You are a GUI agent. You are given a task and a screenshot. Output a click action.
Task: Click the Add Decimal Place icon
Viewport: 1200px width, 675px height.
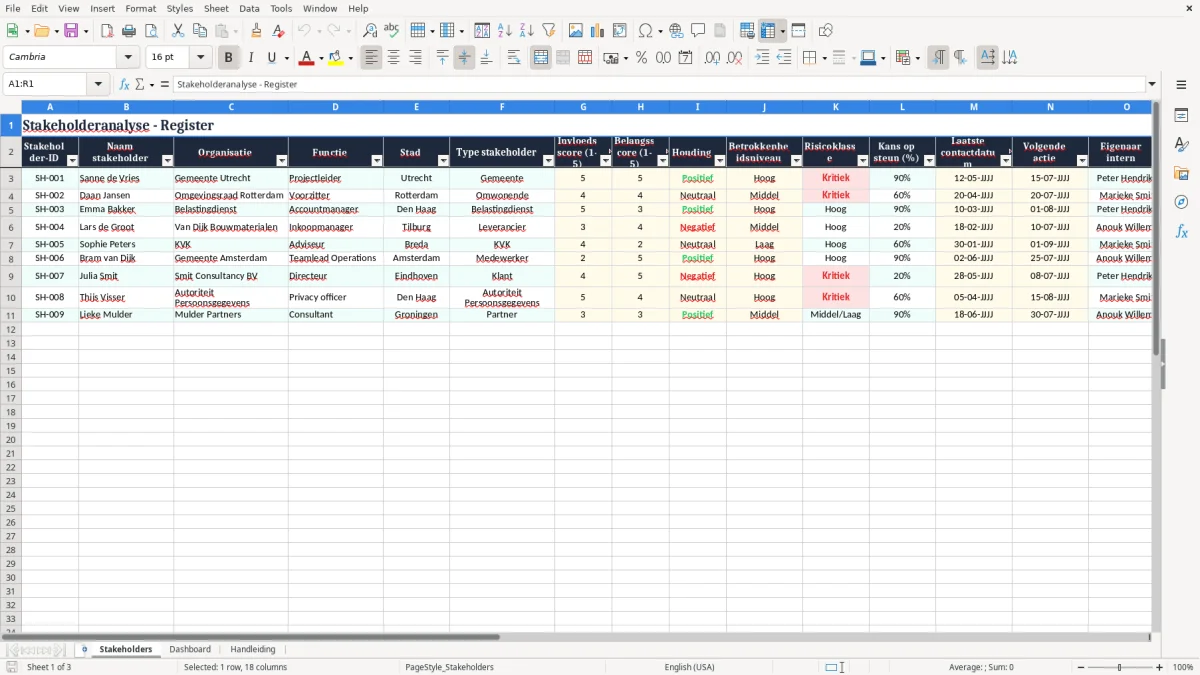714,58
